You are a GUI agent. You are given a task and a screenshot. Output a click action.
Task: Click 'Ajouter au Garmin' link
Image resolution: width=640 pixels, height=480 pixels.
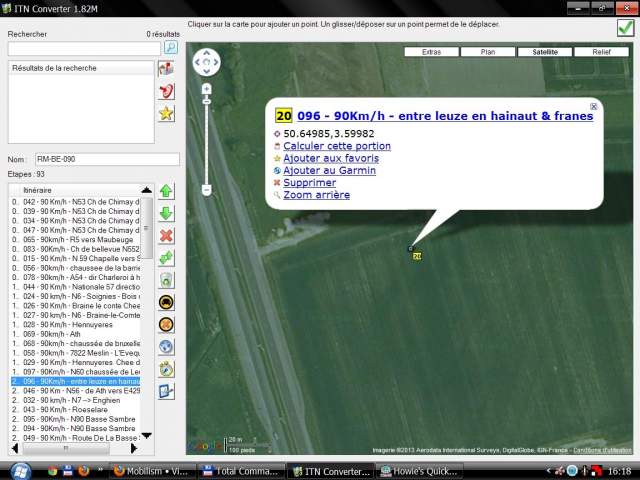click(x=330, y=171)
